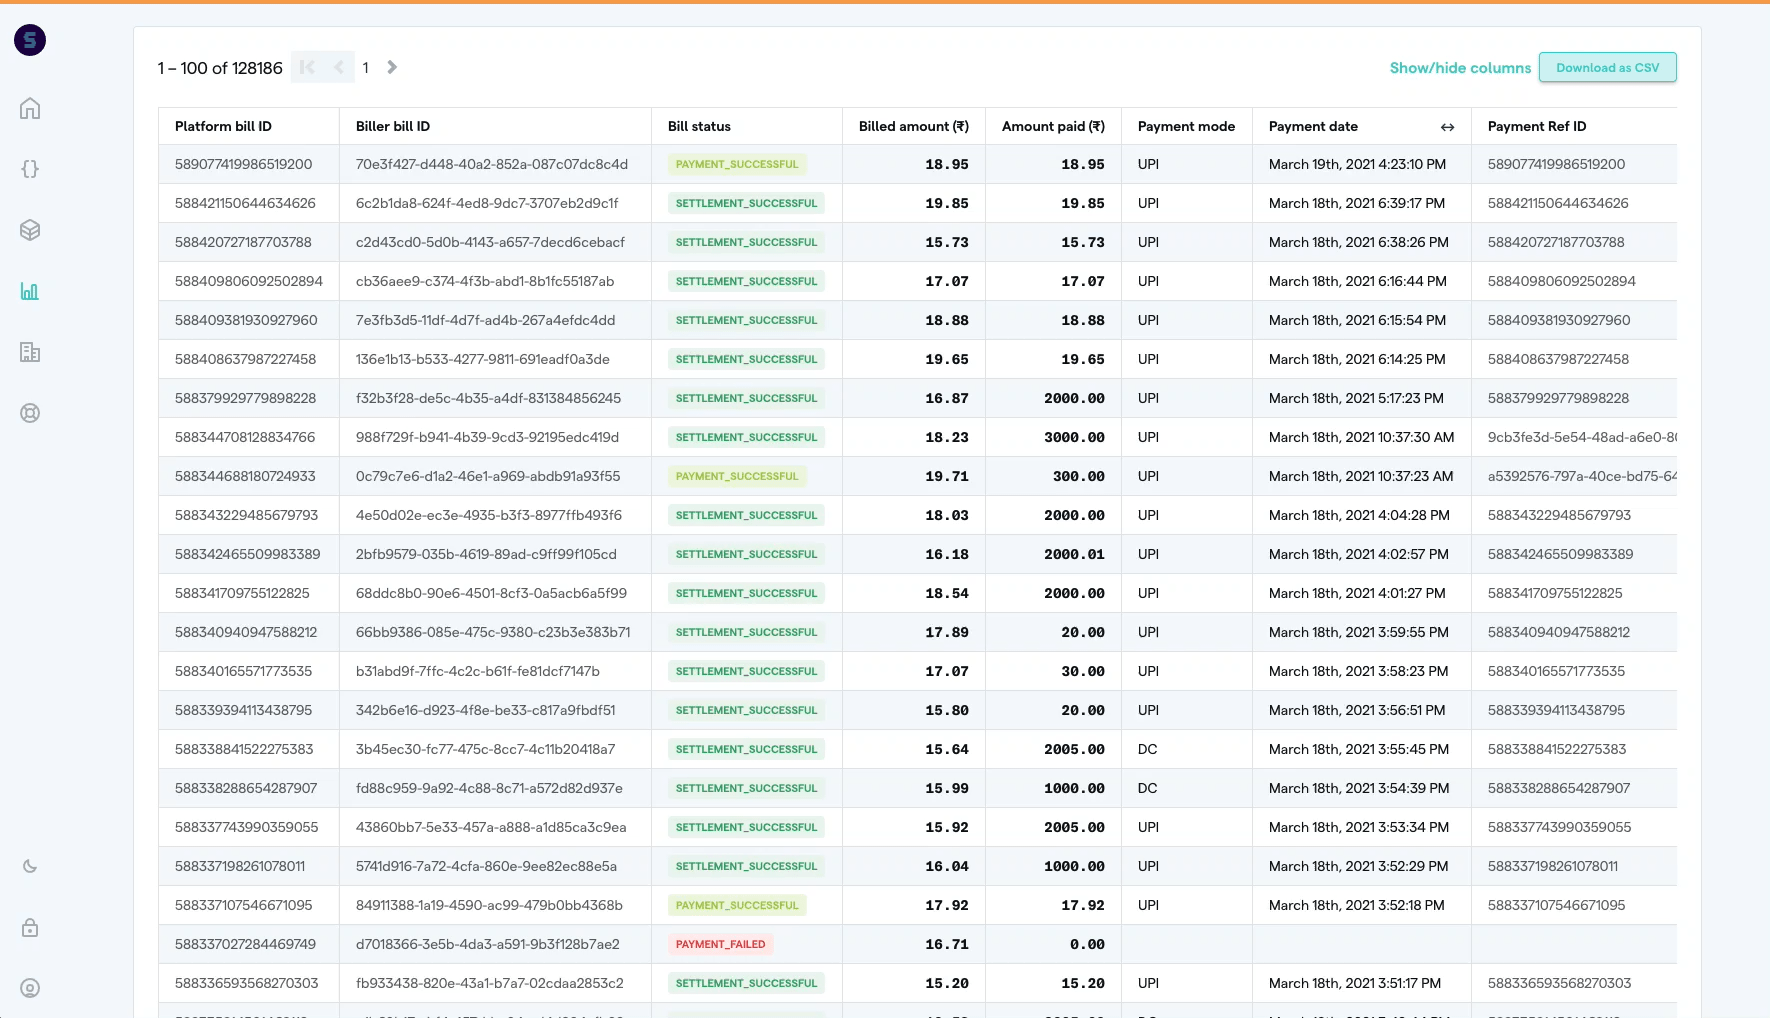Viewport: 1770px width, 1018px height.
Task: Open the user profile icon at bottom
Action: [x=30, y=988]
